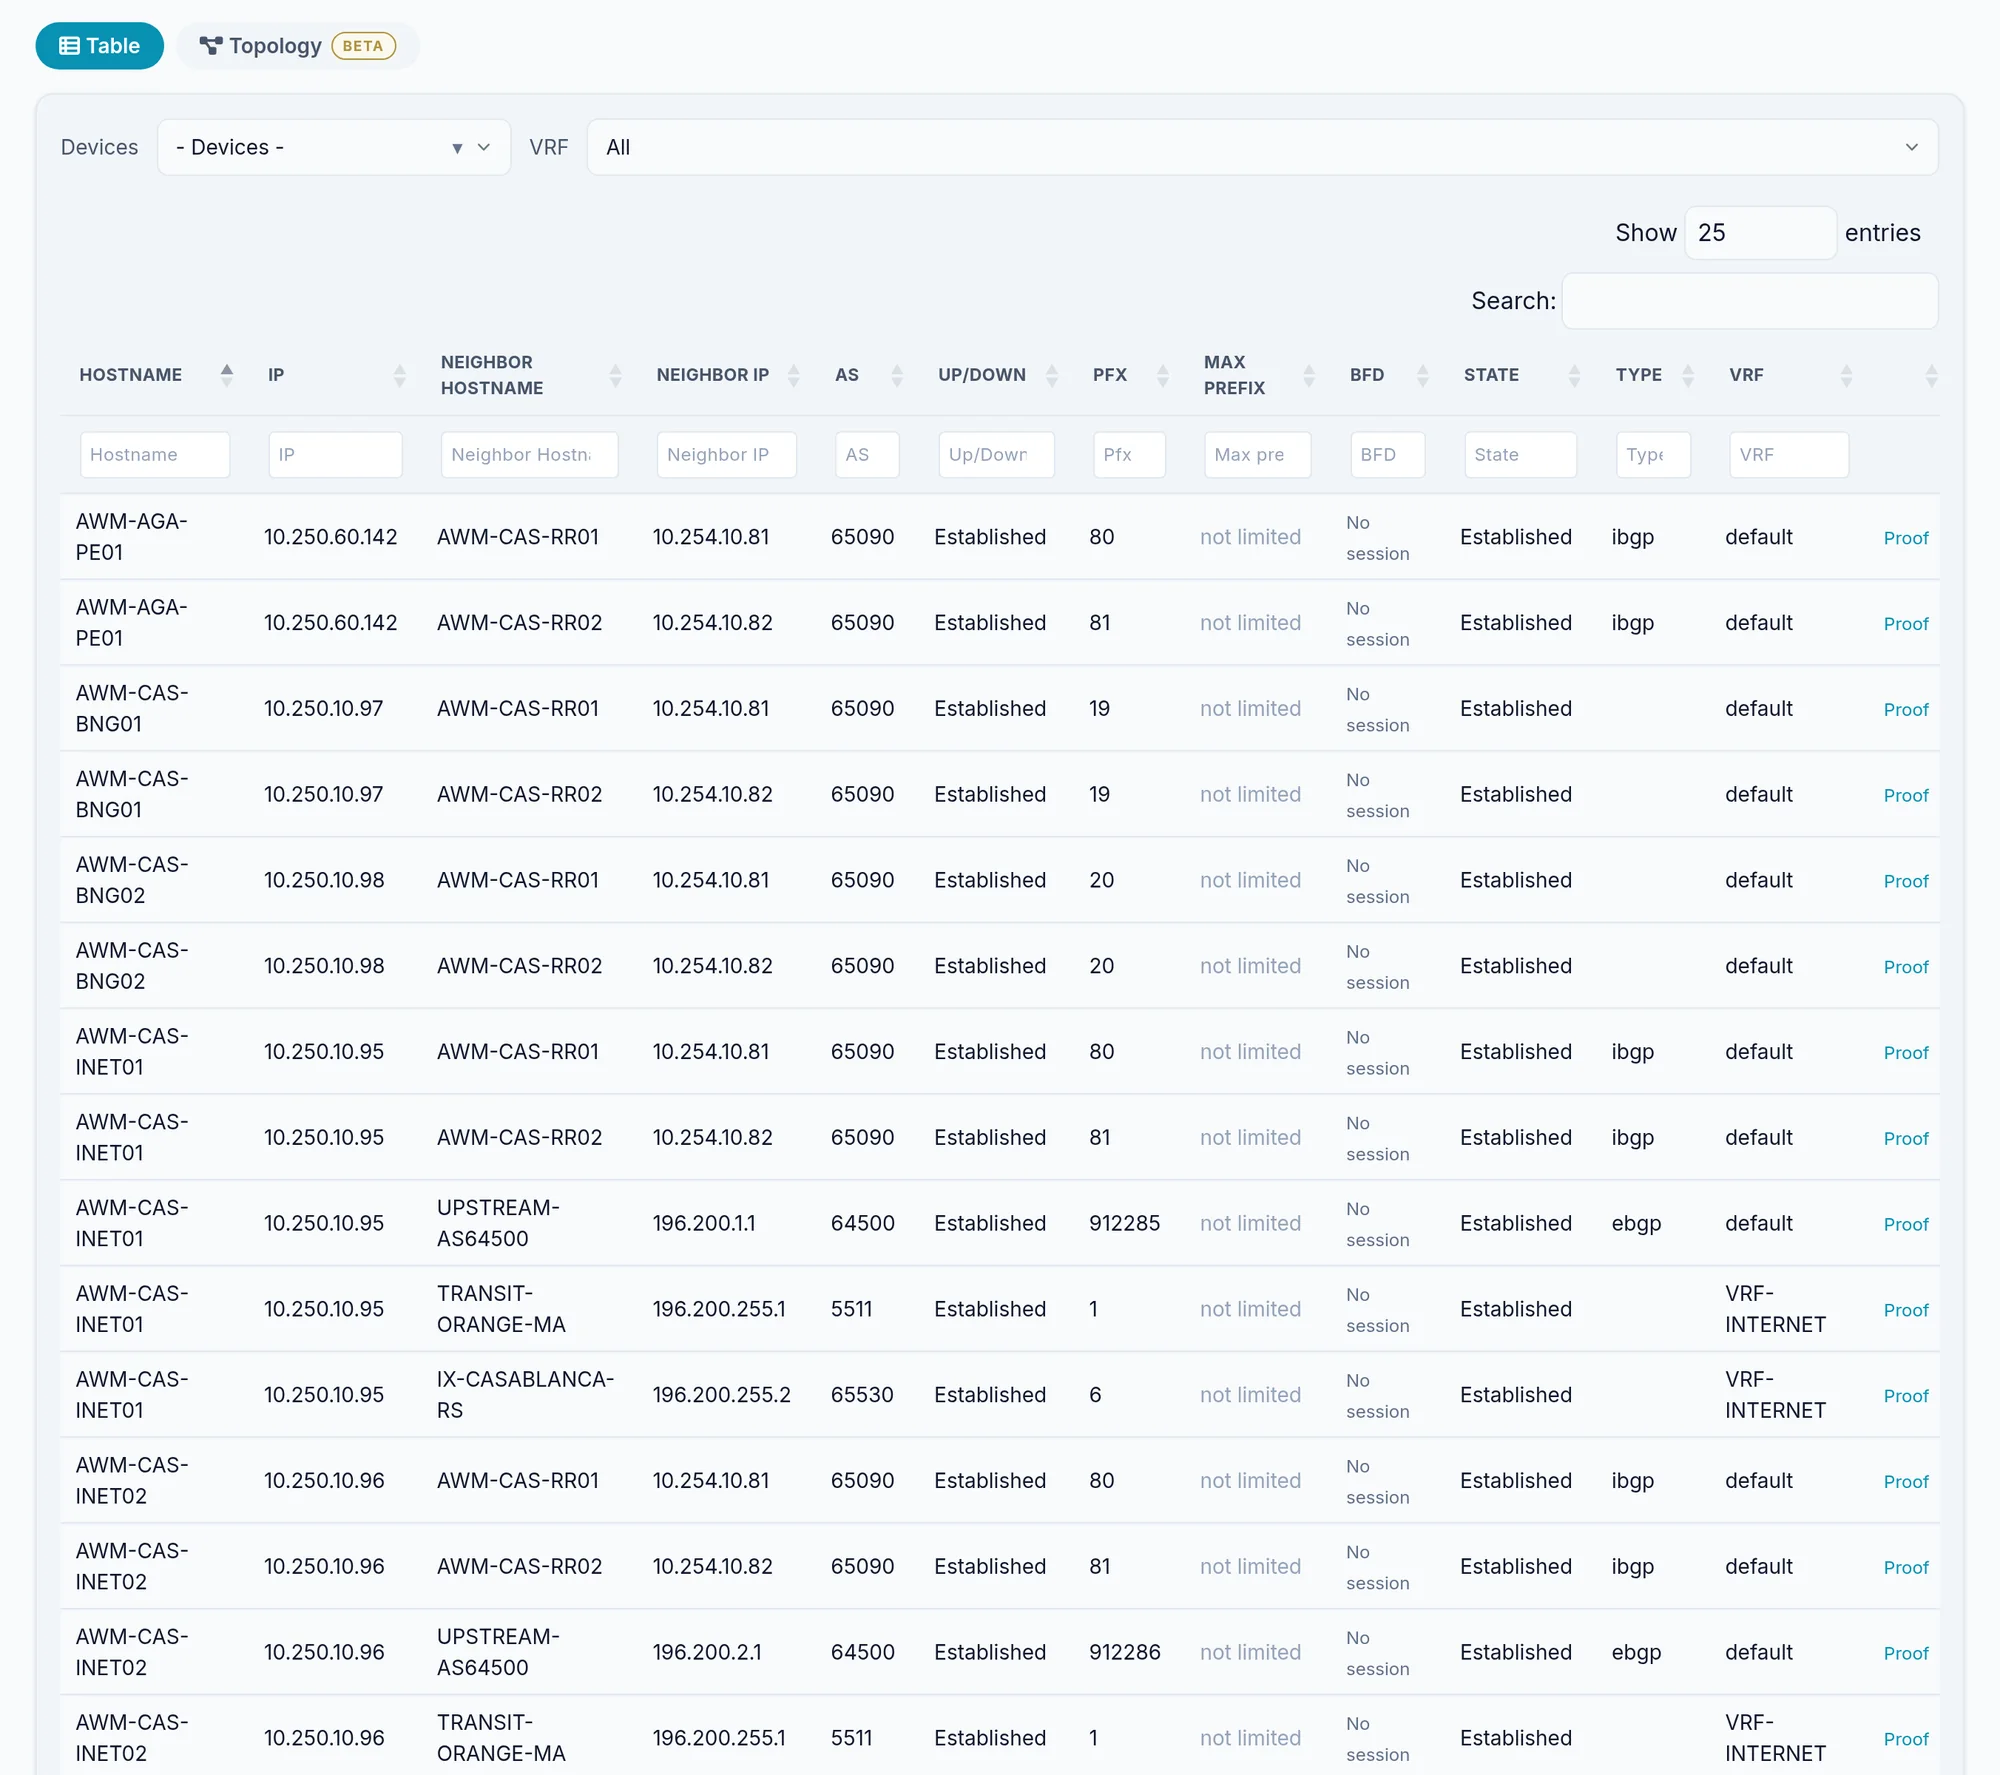
Task: Sort by Neighbor IP column arrows
Action: (794, 375)
